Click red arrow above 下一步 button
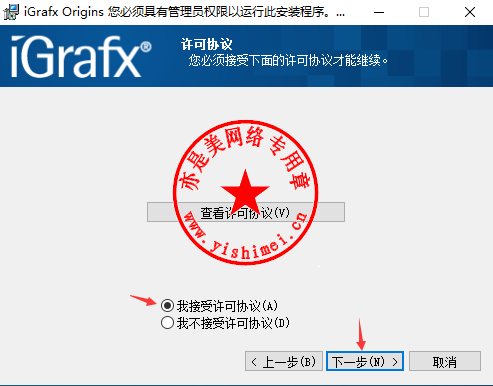The image size is (493, 386). (x=361, y=334)
